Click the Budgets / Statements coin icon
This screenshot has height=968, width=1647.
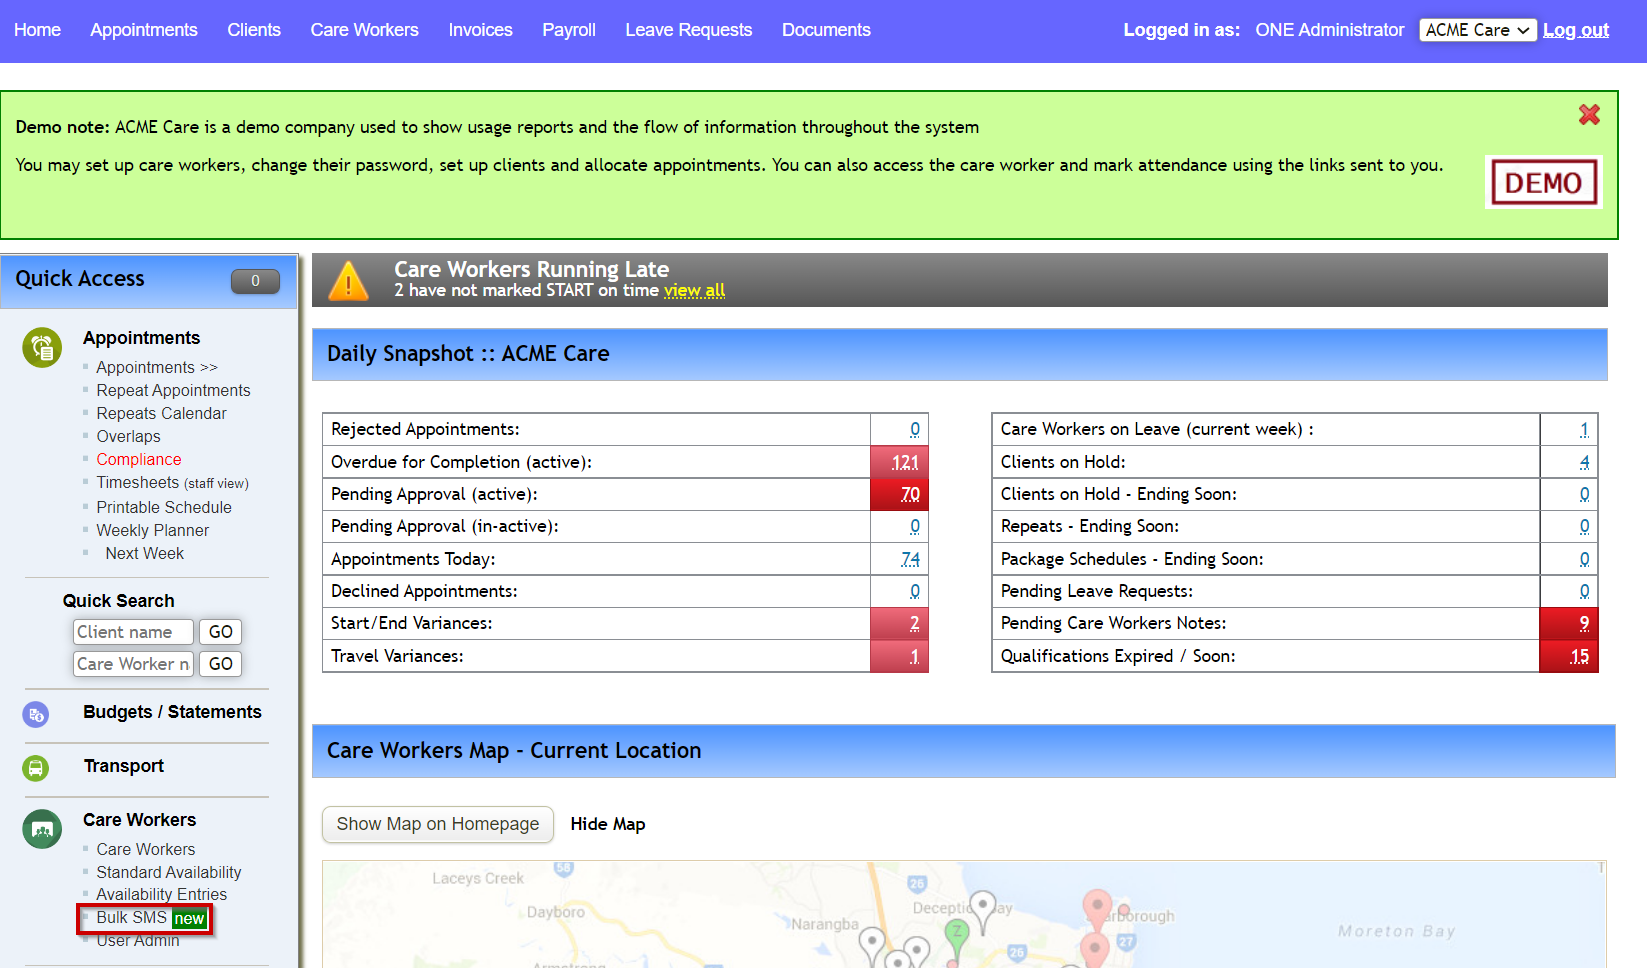(36, 714)
